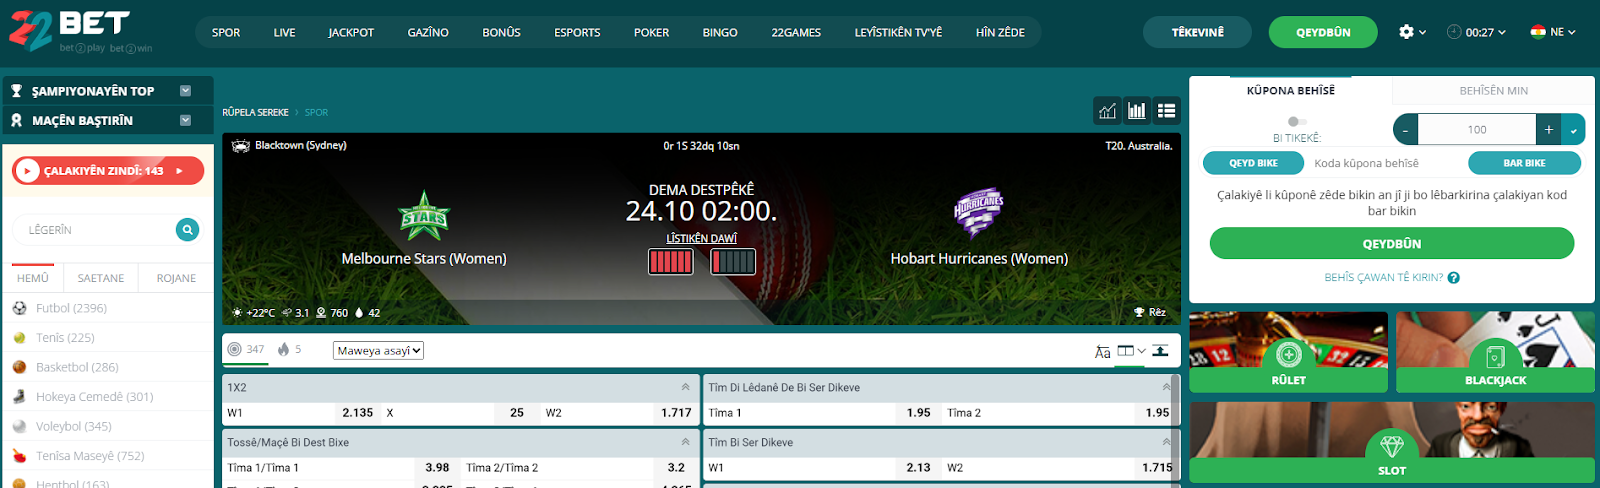Switch to the list view icon
The image size is (1600, 488).
point(1166,111)
